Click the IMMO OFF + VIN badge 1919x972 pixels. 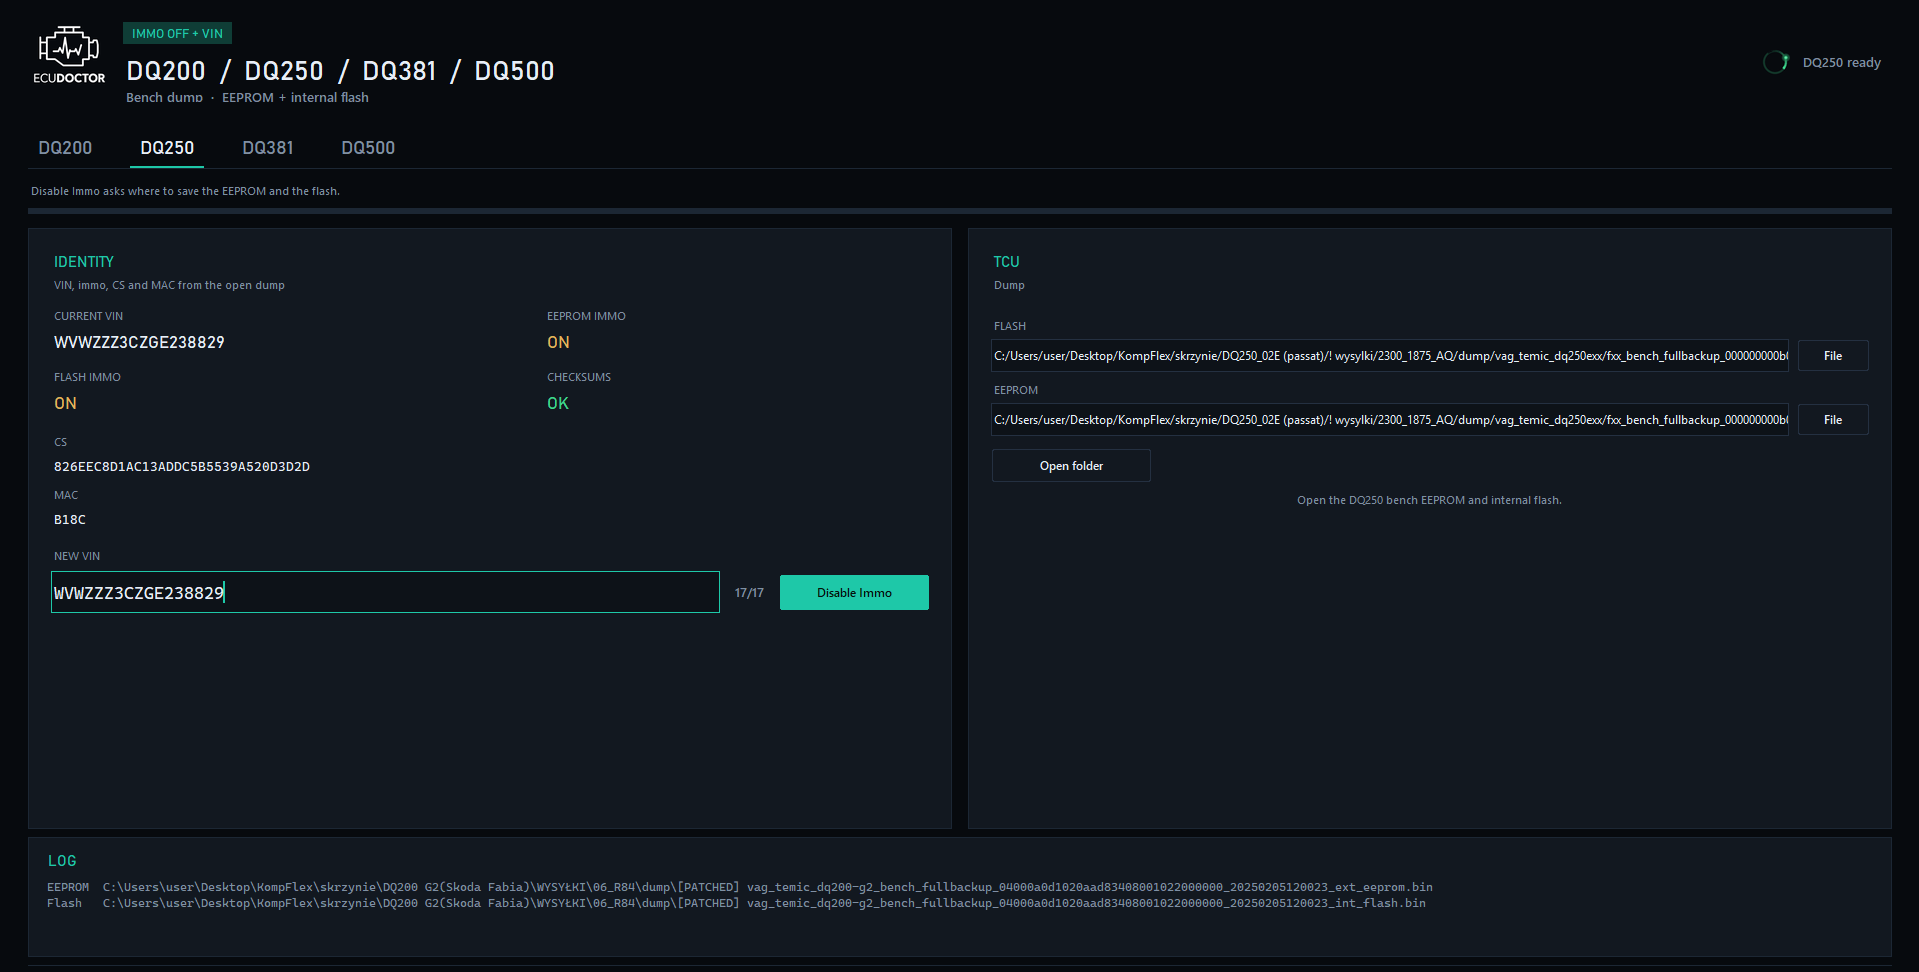tap(177, 34)
